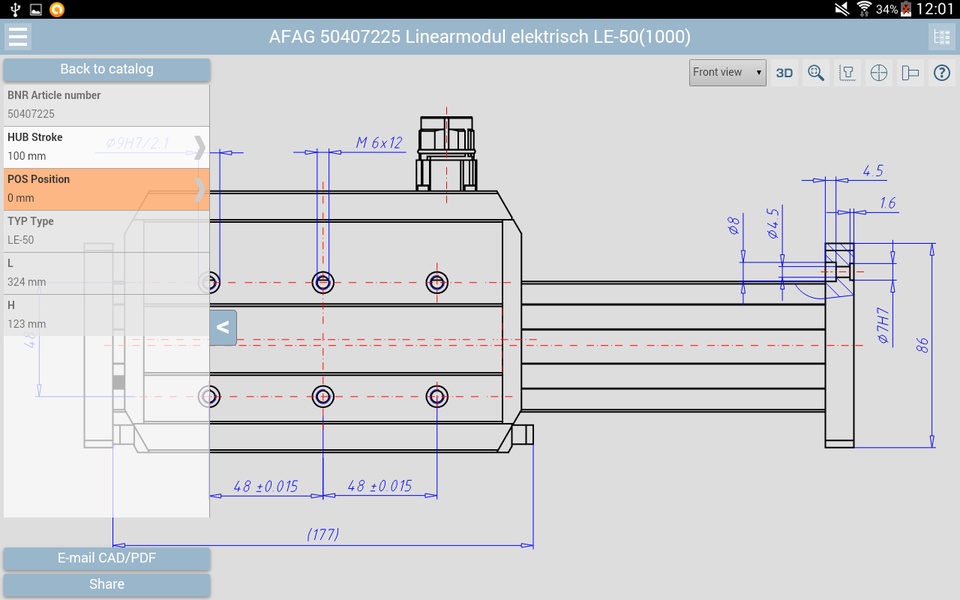Tap the muted sound status icon
Viewport: 960px width, 600px height.
coord(842,9)
